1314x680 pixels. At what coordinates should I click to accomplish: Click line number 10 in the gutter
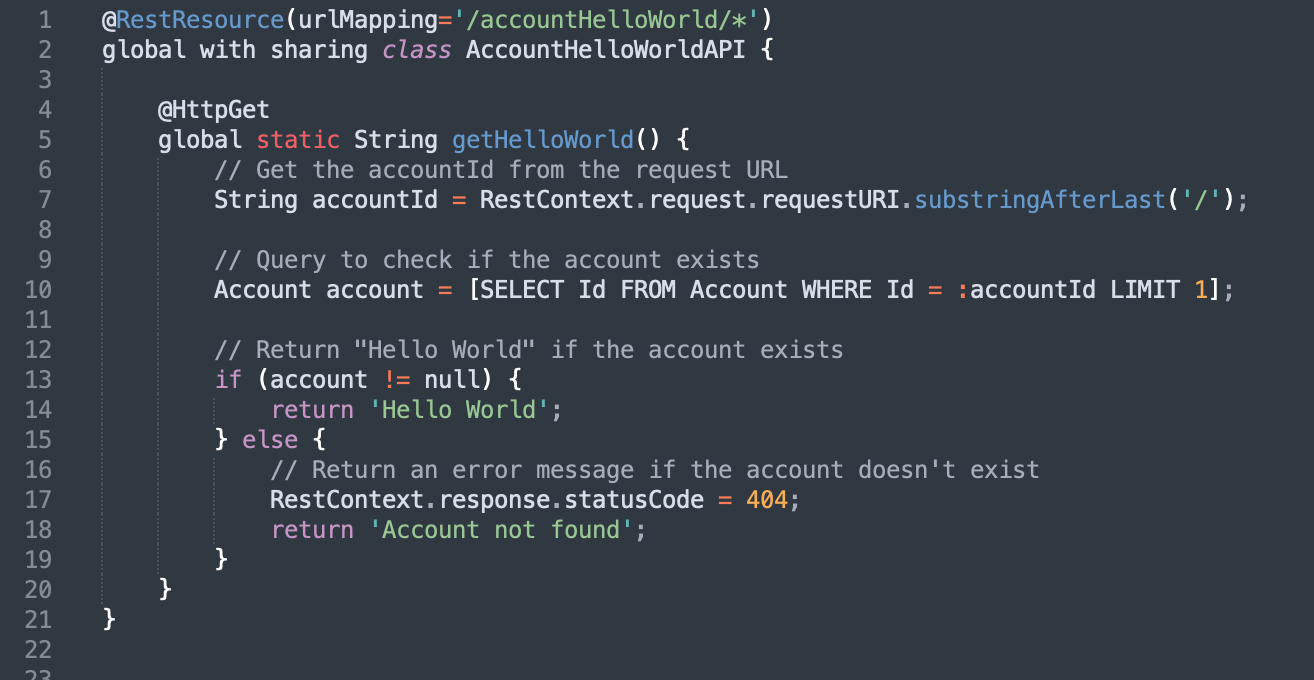pos(37,290)
